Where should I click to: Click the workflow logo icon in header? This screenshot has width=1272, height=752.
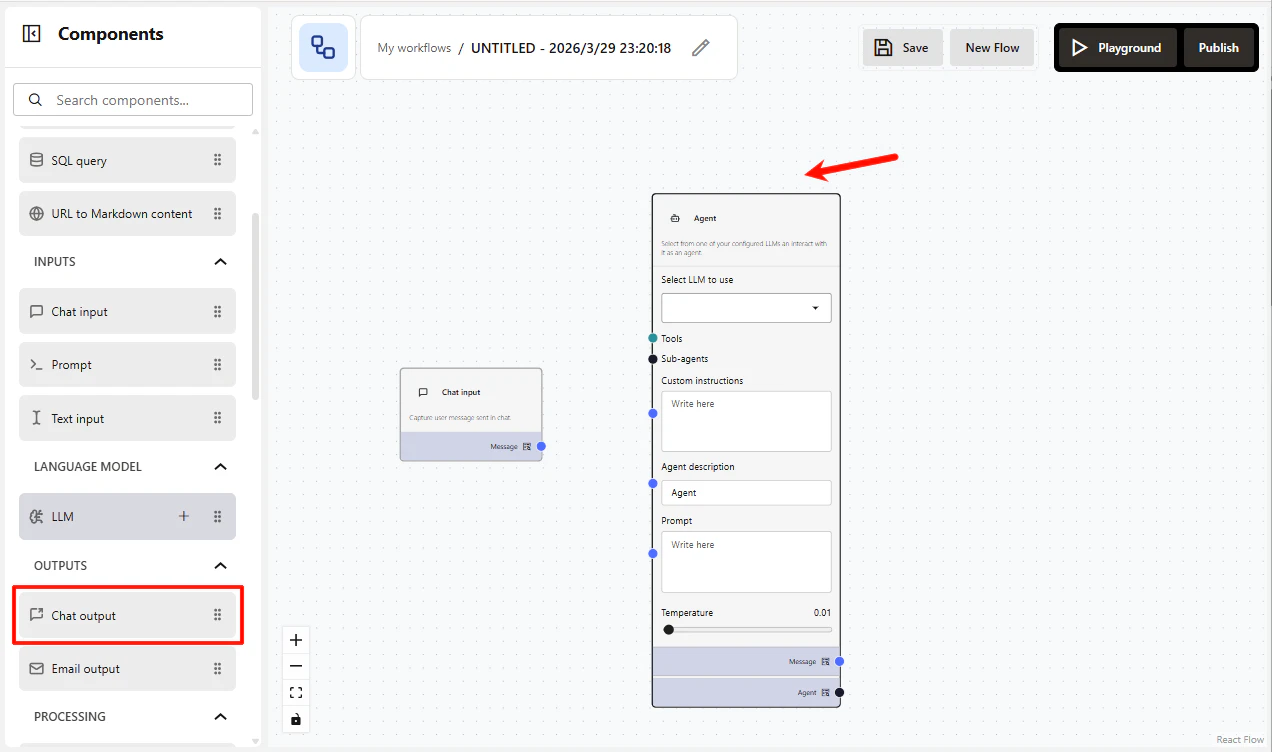tap(323, 48)
